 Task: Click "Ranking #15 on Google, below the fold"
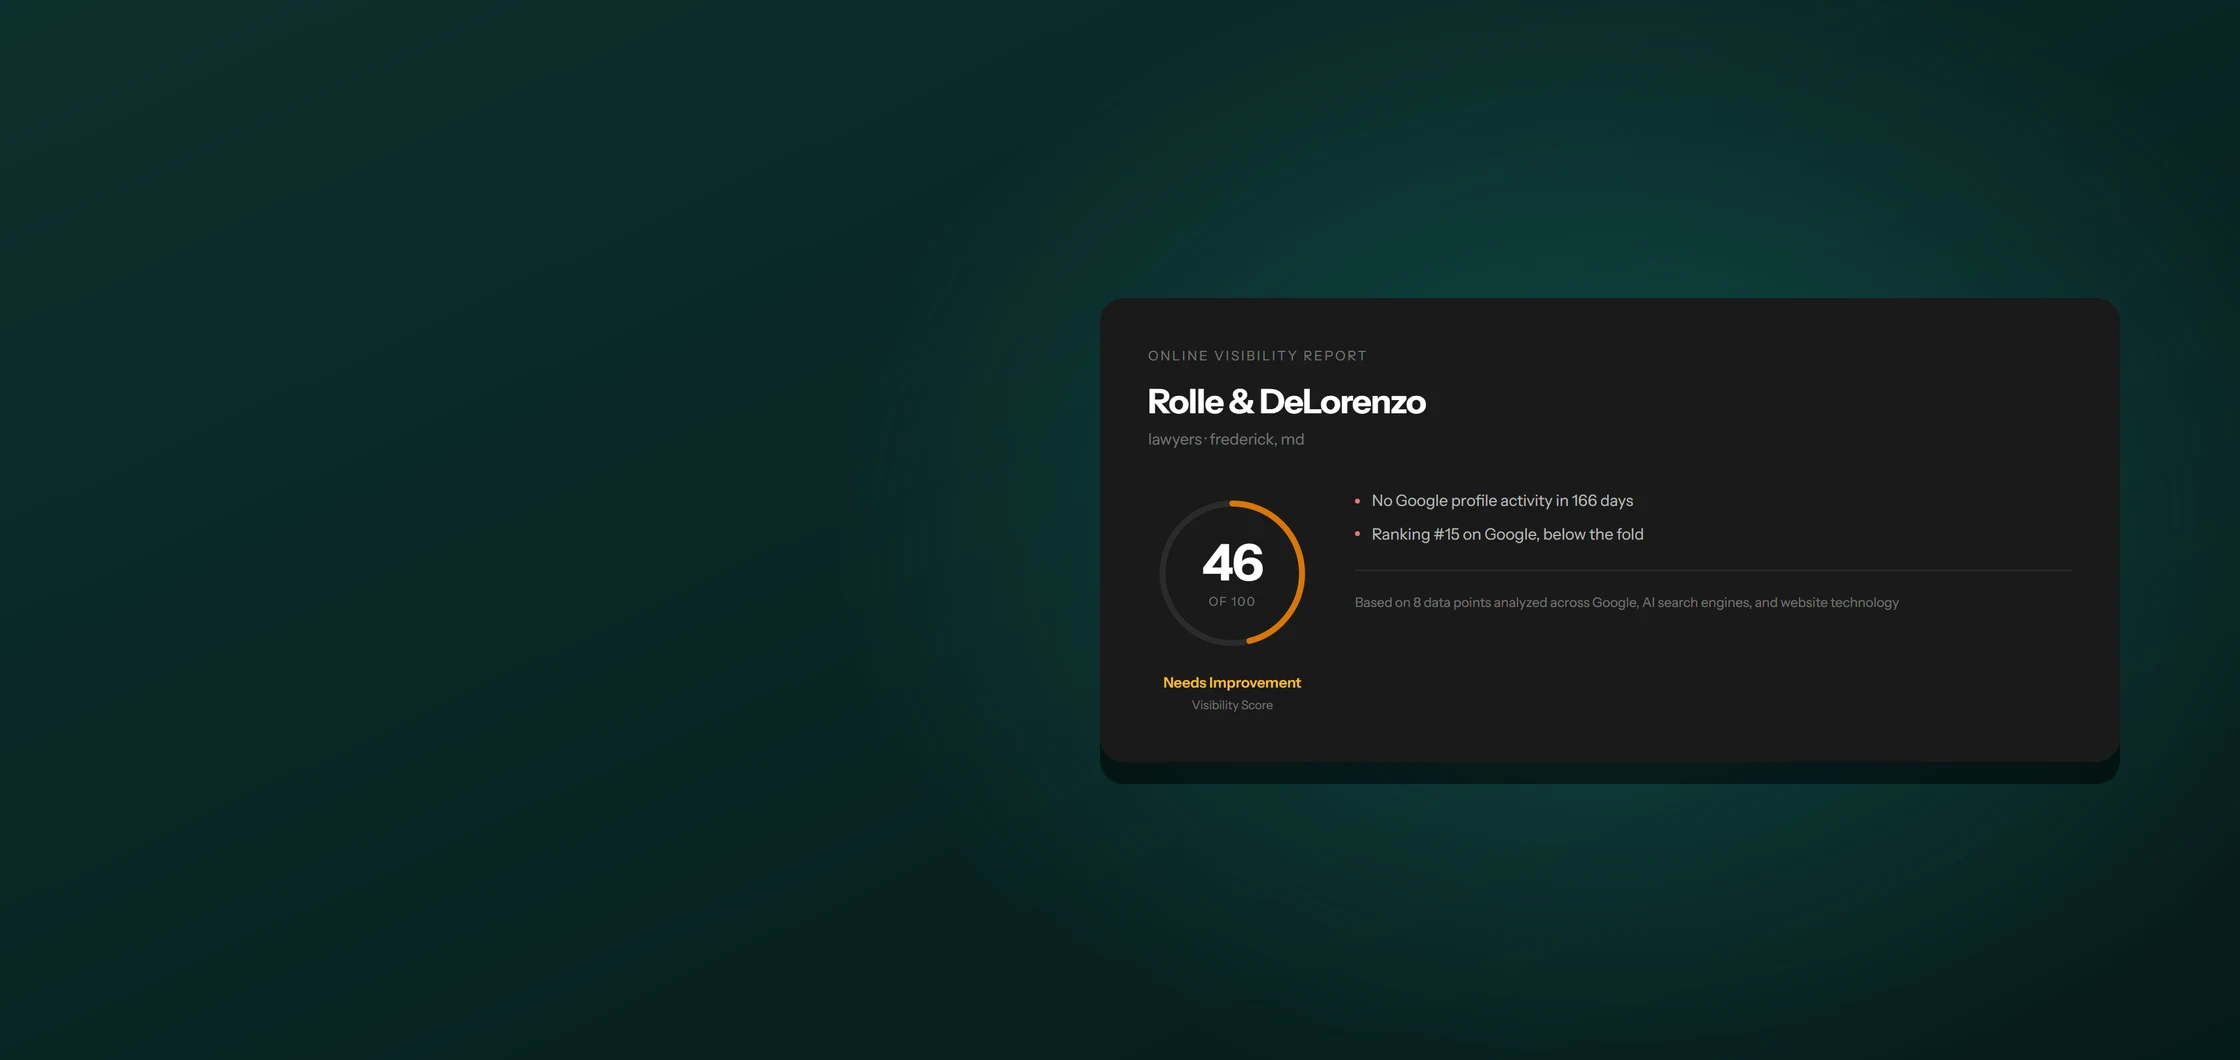click(1507, 535)
